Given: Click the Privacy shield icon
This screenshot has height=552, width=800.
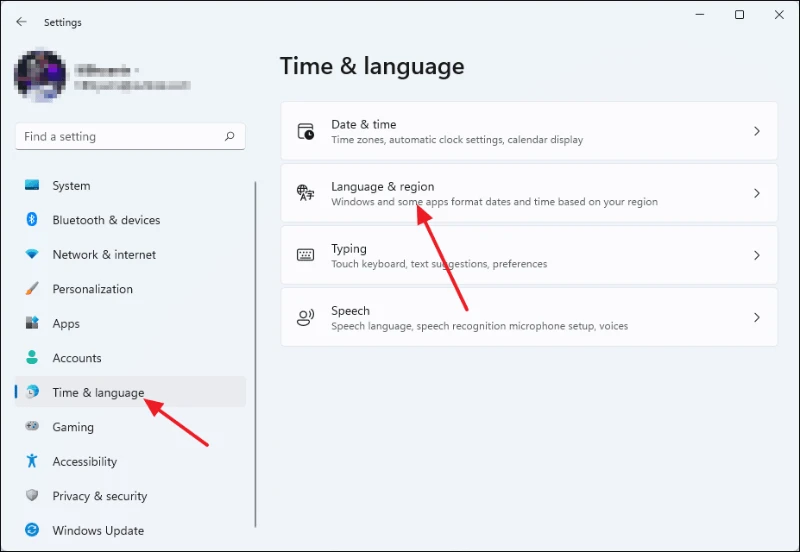Looking at the screenshot, I should tap(32, 495).
